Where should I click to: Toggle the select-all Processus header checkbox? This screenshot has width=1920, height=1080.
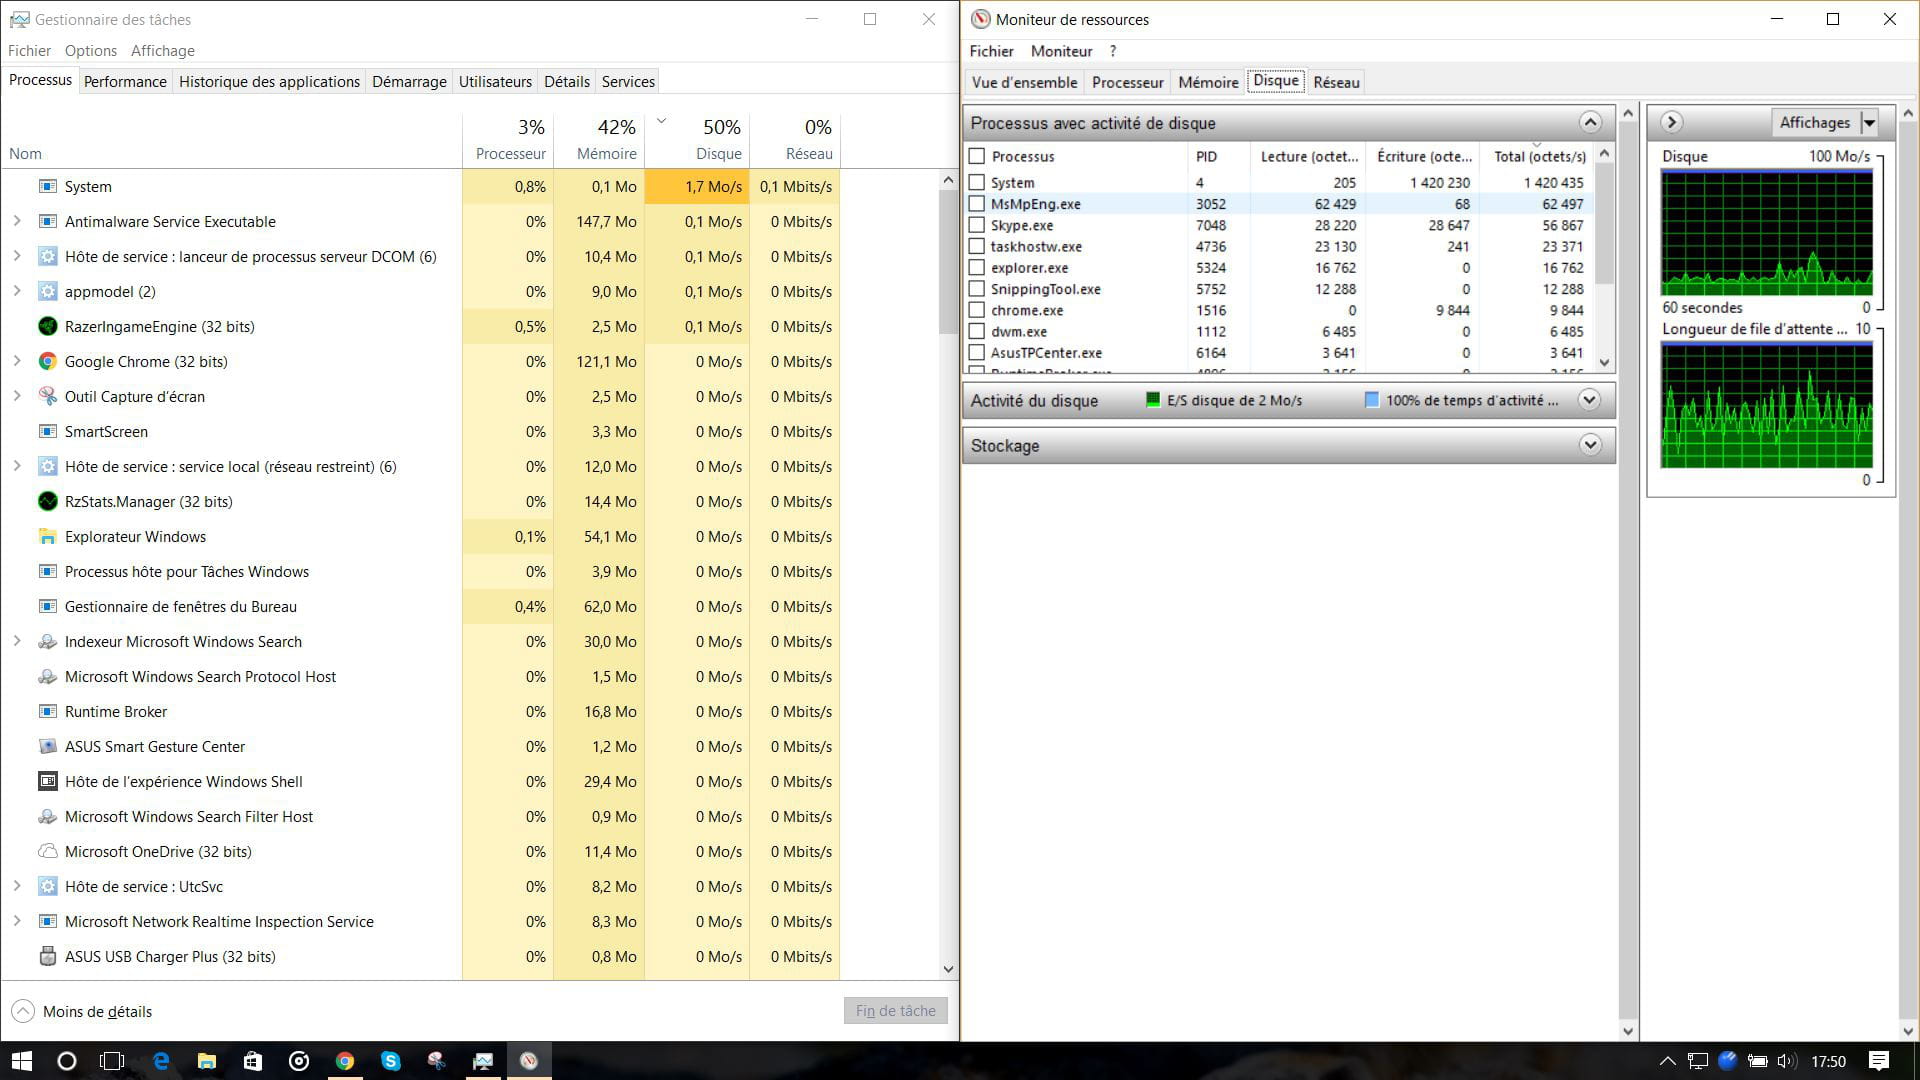[977, 156]
